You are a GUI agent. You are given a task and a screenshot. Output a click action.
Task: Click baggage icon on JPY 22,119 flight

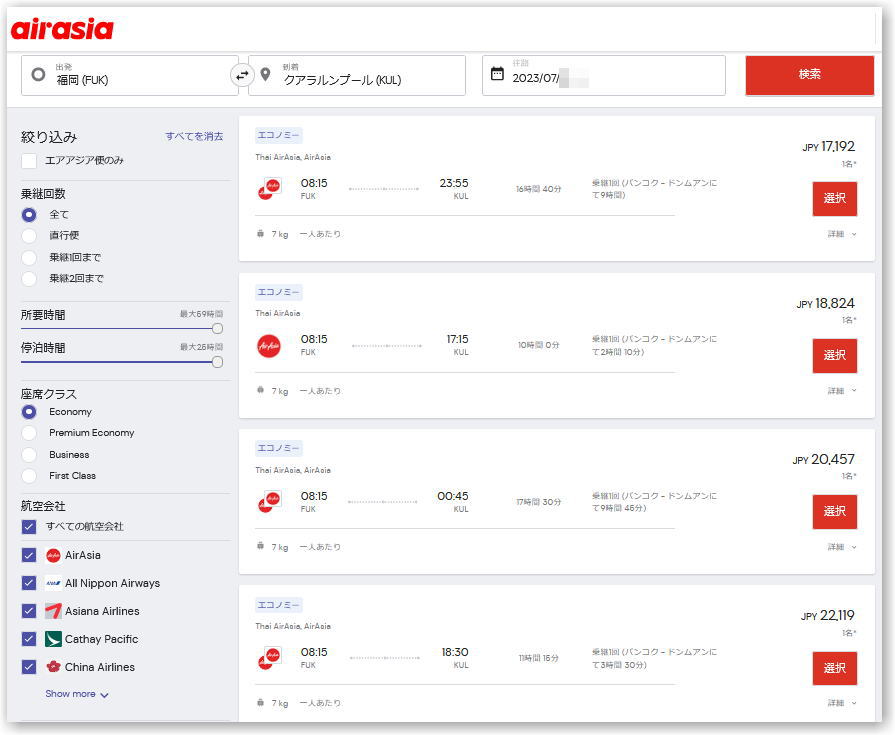point(260,702)
